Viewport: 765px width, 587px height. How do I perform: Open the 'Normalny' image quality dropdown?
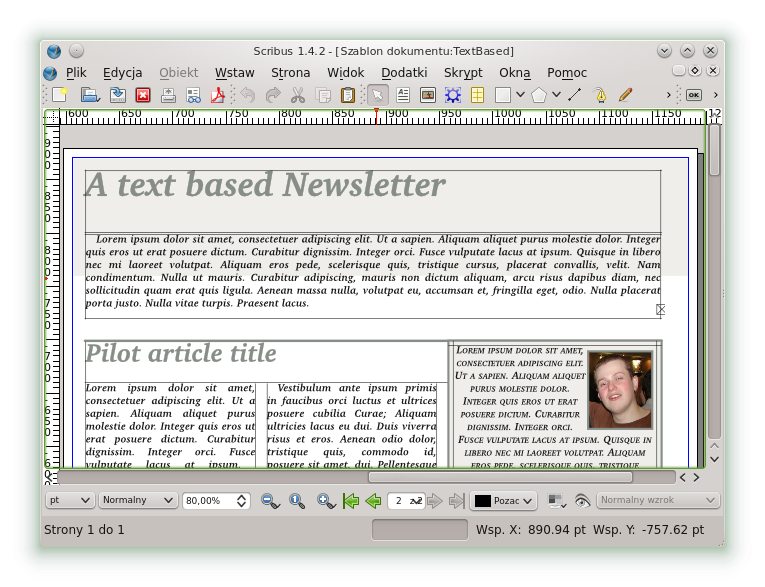click(137, 500)
